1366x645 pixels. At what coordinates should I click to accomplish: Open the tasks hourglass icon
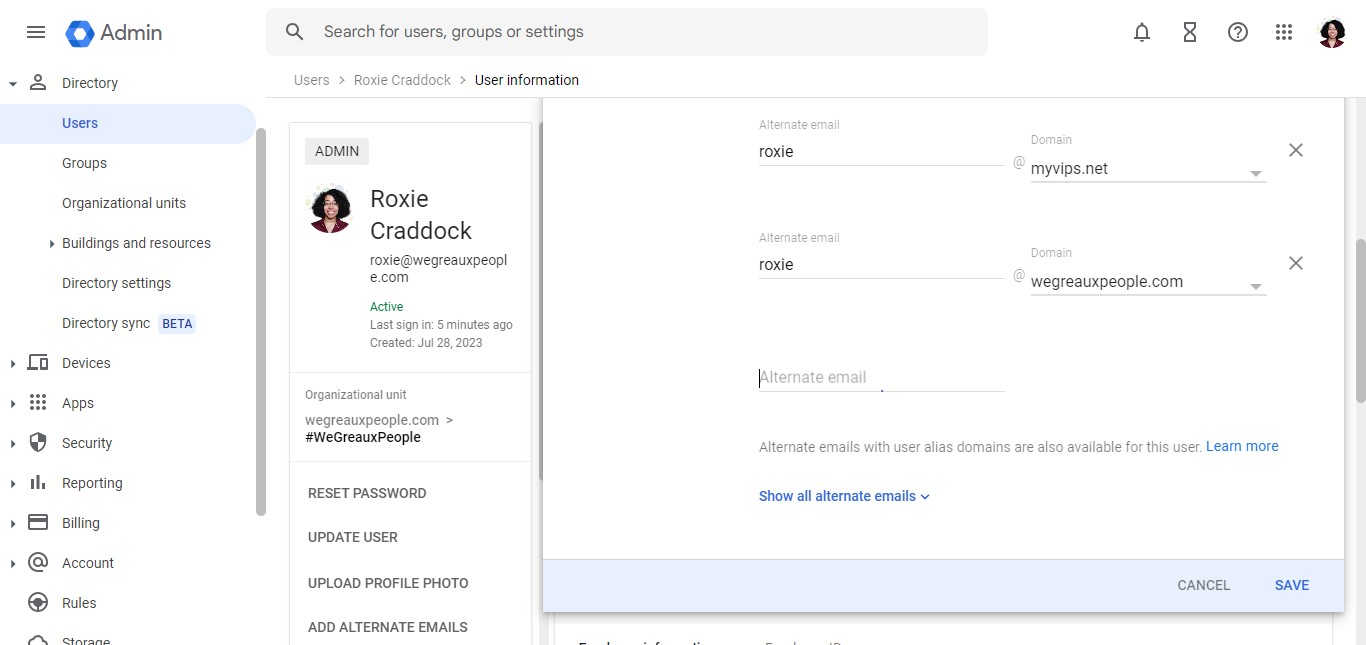pyautogui.click(x=1190, y=32)
